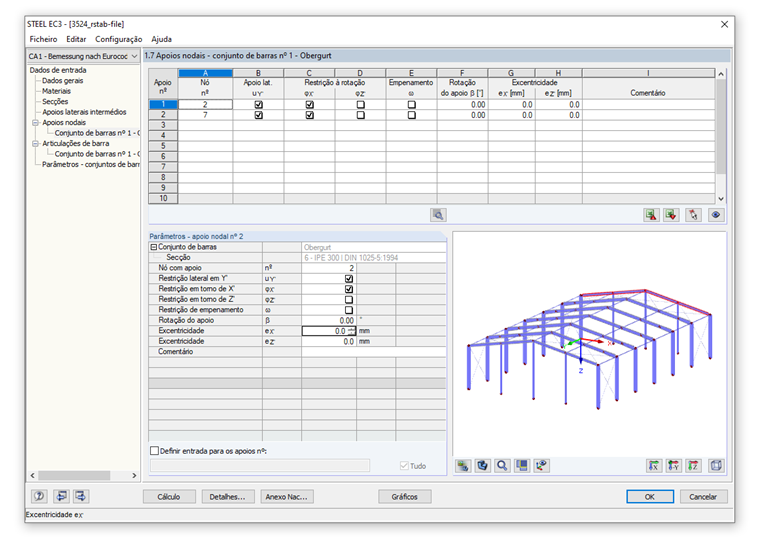This screenshot has height=542, width=760.
Task: Open the Anexo Nac... button
Action: (x=287, y=496)
